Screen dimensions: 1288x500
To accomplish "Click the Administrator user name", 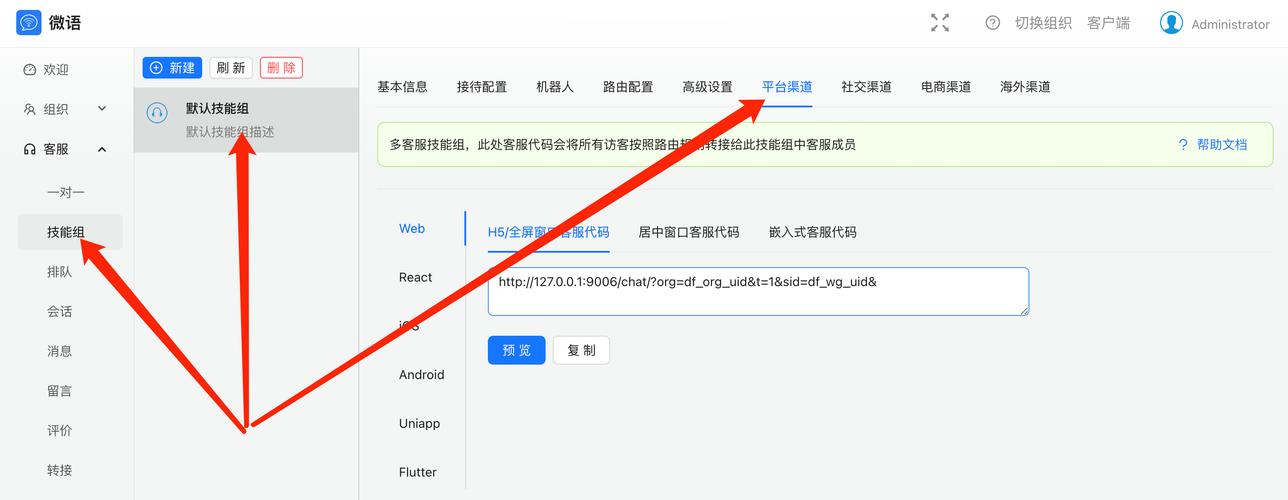I will click(x=1230, y=24).
